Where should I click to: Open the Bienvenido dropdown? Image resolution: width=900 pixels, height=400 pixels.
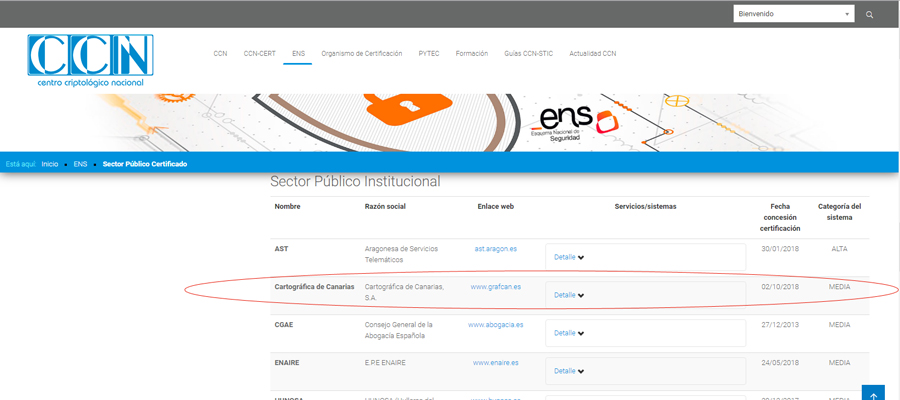pos(793,14)
